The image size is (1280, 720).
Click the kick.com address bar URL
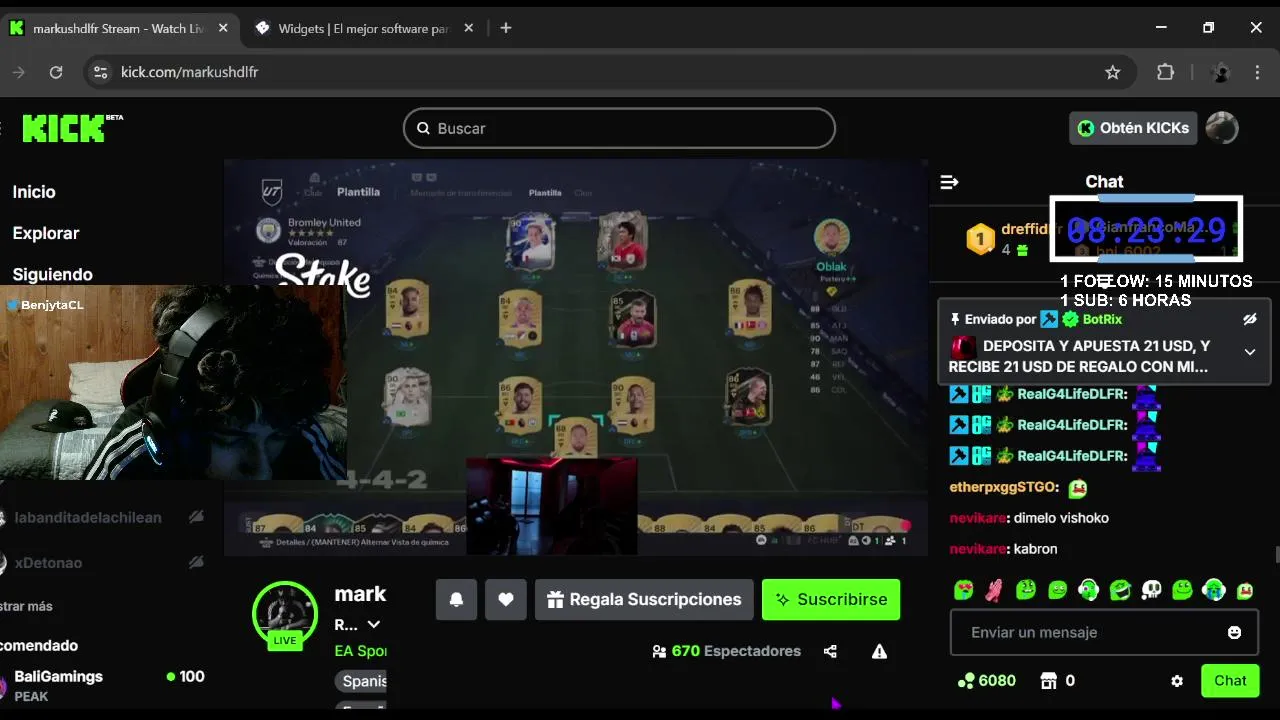coord(189,72)
